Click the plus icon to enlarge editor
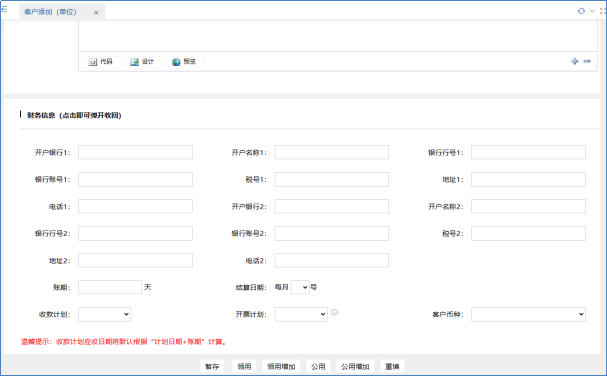The image size is (607, 377). [x=575, y=61]
